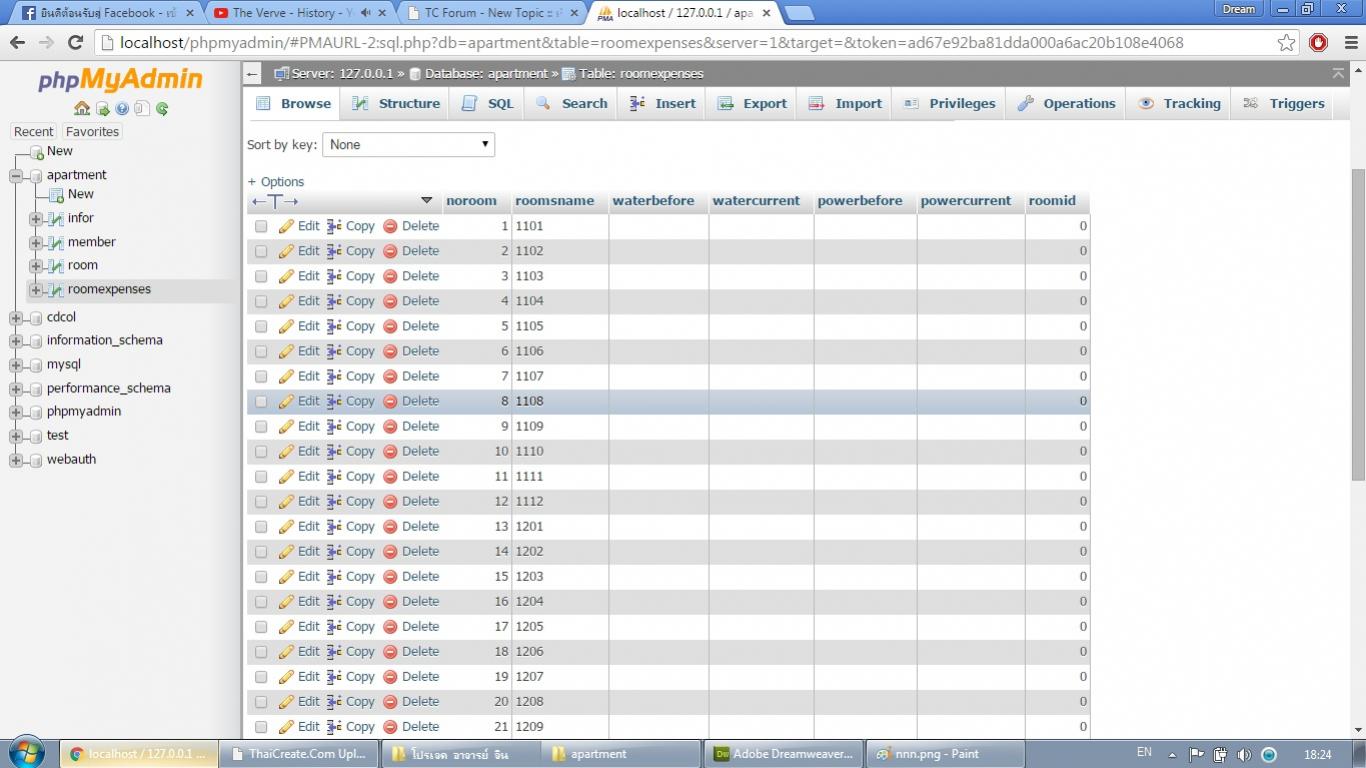Tick the checkbox for room 1108 row
This screenshot has height=768, width=1366.
click(x=261, y=401)
